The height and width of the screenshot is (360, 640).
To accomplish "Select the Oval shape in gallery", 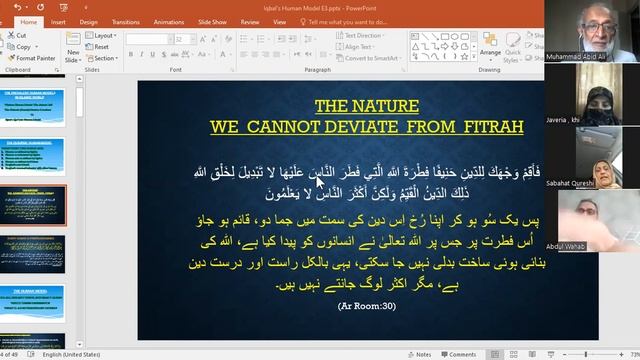I will (454, 36).
